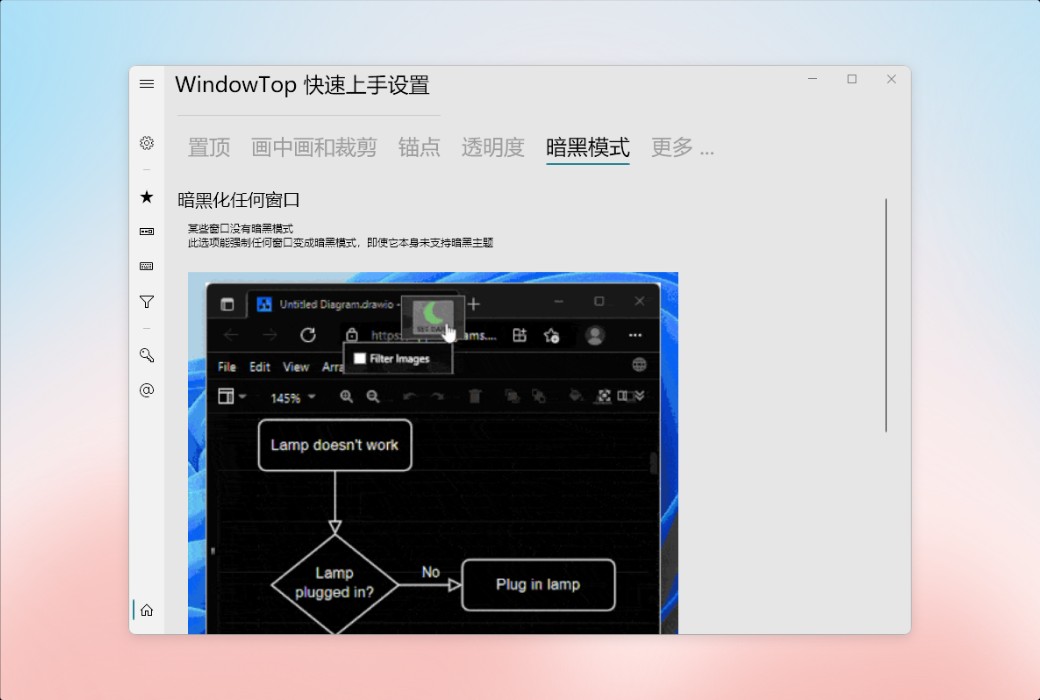Select the 暗黑模式 tab
The width and height of the screenshot is (1040, 700).
click(588, 147)
